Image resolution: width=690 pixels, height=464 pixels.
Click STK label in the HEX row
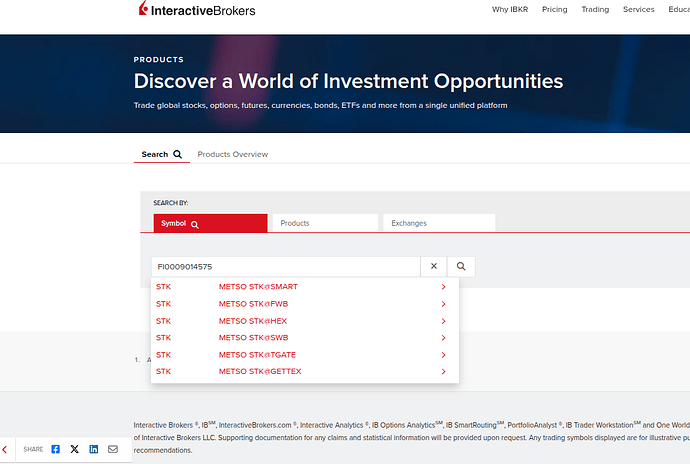pyautogui.click(x=163, y=321)
